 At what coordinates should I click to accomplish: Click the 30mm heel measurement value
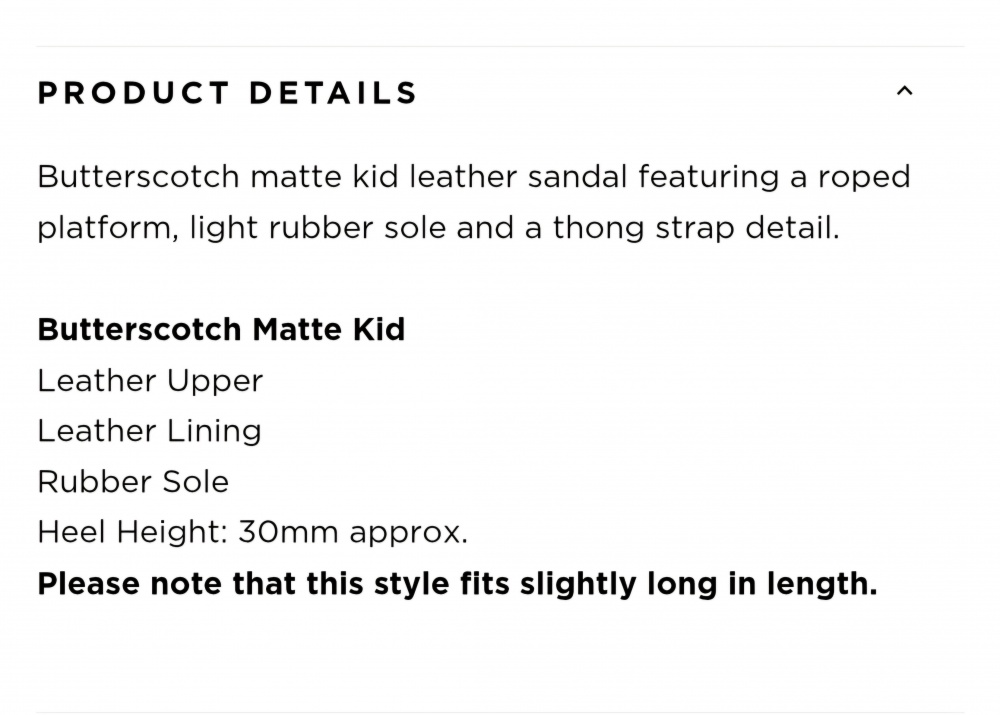[x=288, y=532]
